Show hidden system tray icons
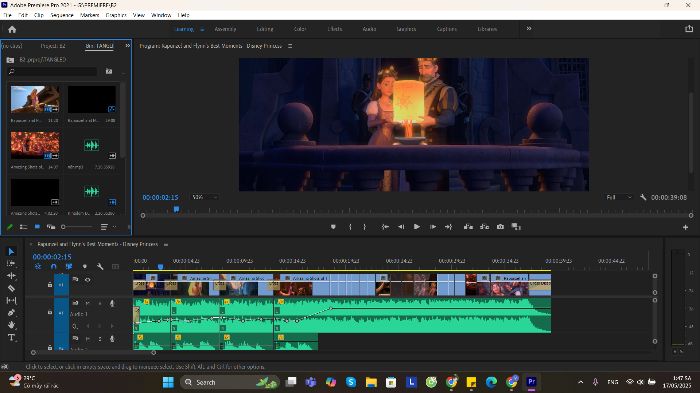This screenshot has height=393, width=700. [x=580, y=382]
